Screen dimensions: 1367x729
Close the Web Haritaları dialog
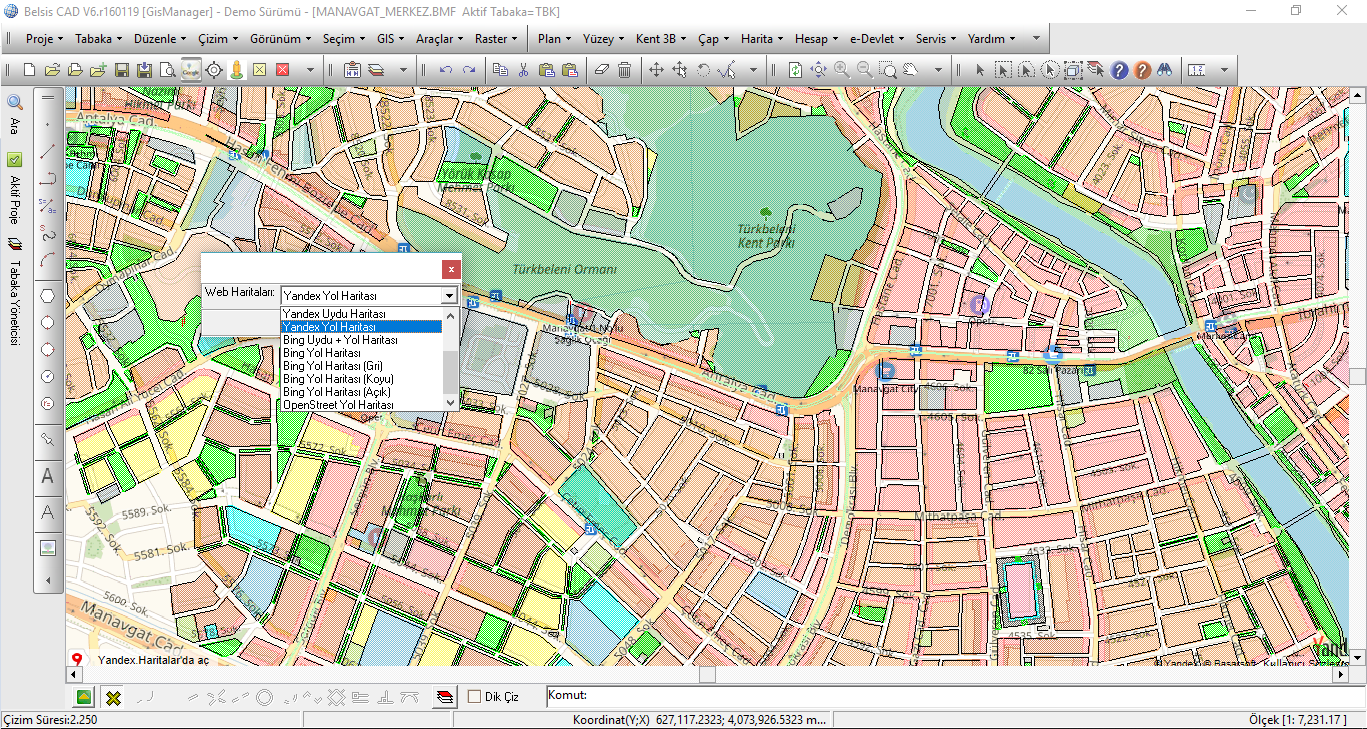click(x=452, y=269)
